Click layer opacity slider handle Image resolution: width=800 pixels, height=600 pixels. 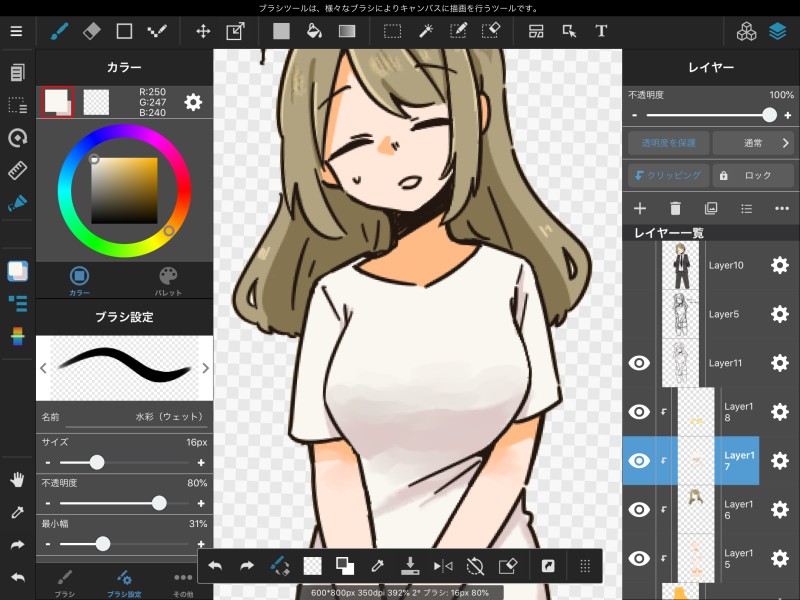tap(769, 115)
